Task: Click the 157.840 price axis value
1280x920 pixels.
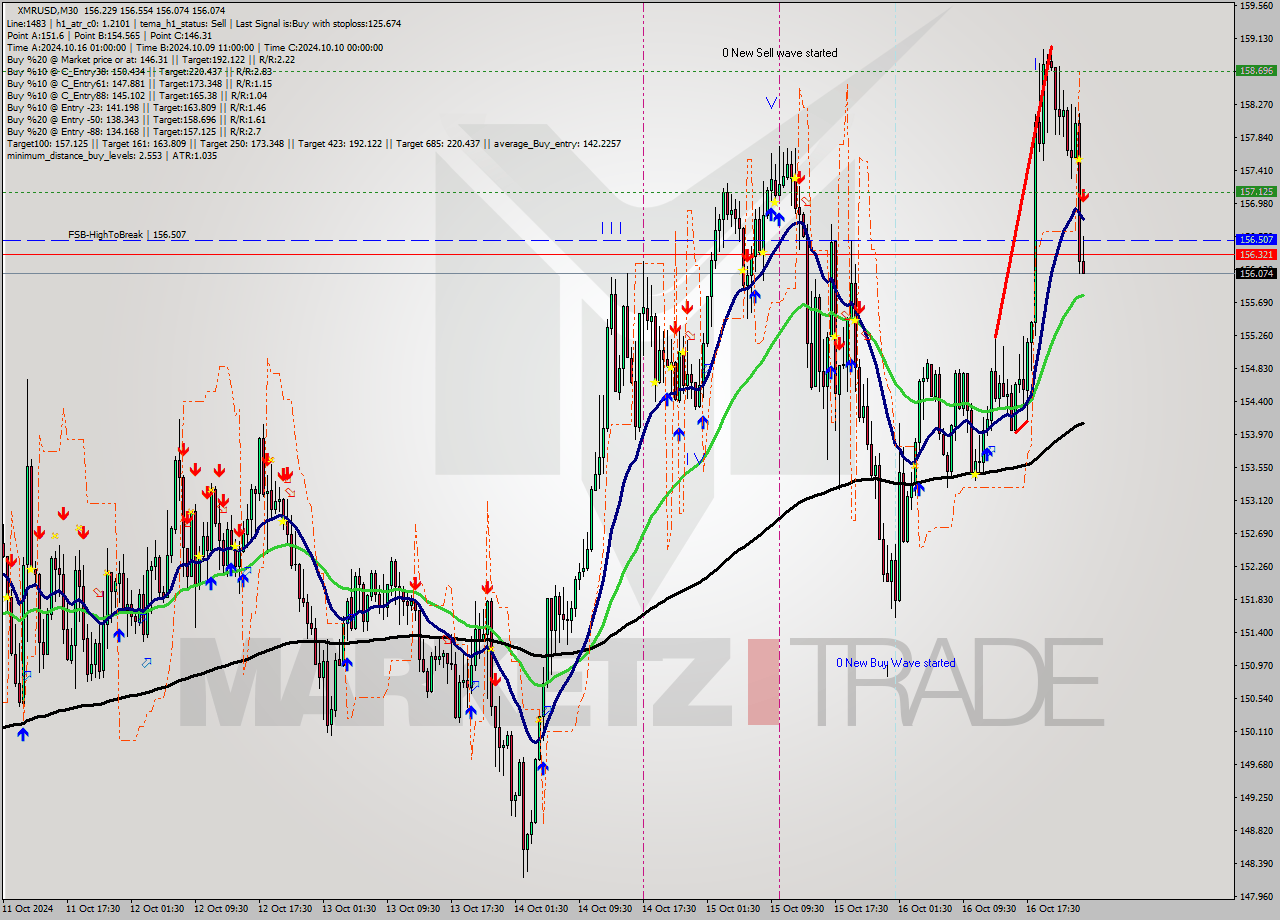Action: 1257,138
